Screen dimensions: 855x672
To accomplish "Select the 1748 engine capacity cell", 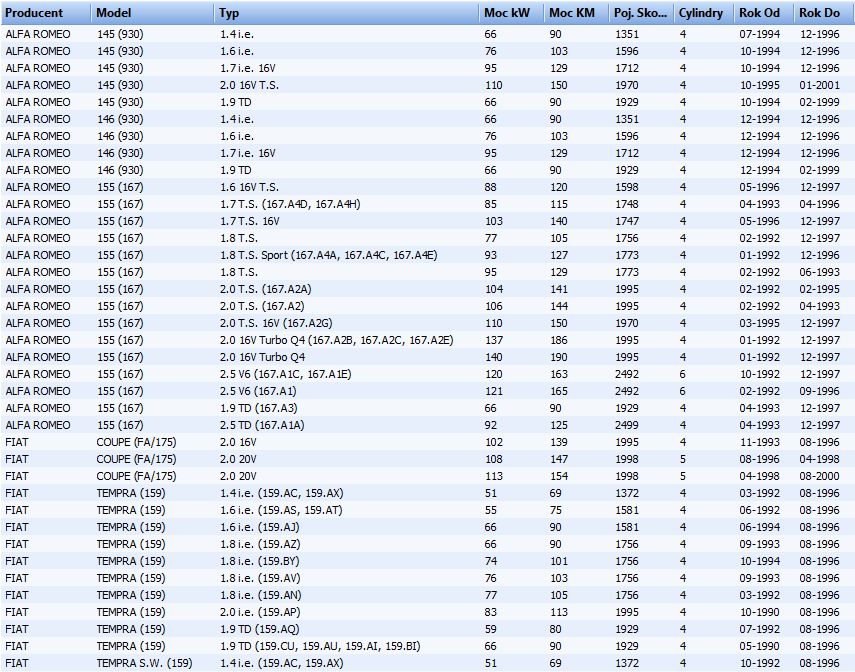I will point(627,204).
